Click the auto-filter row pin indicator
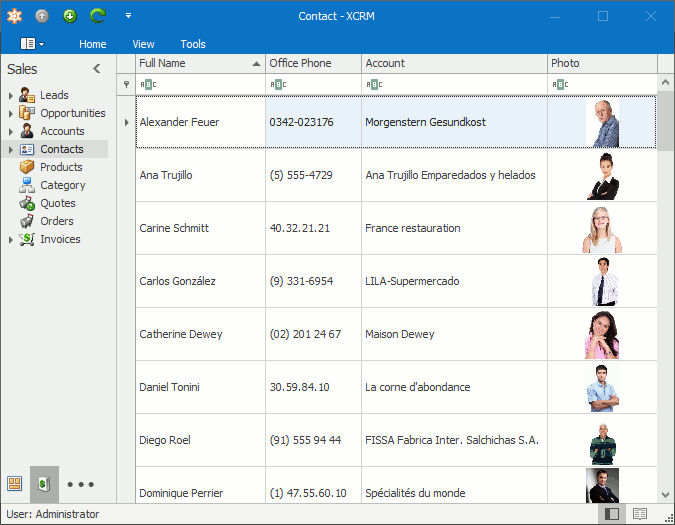 pos(126,84)
